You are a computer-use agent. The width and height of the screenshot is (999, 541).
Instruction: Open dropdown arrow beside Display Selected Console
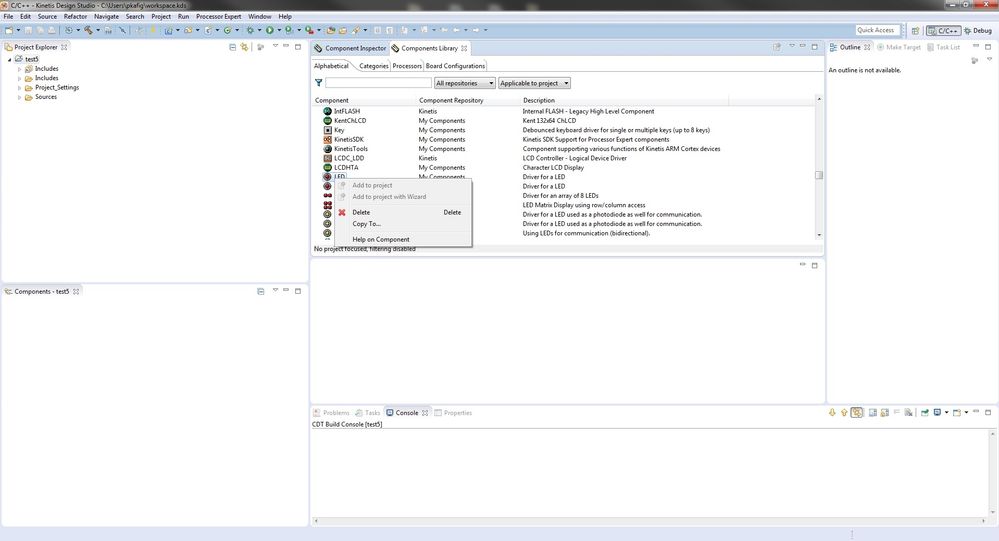coord(947,412)
